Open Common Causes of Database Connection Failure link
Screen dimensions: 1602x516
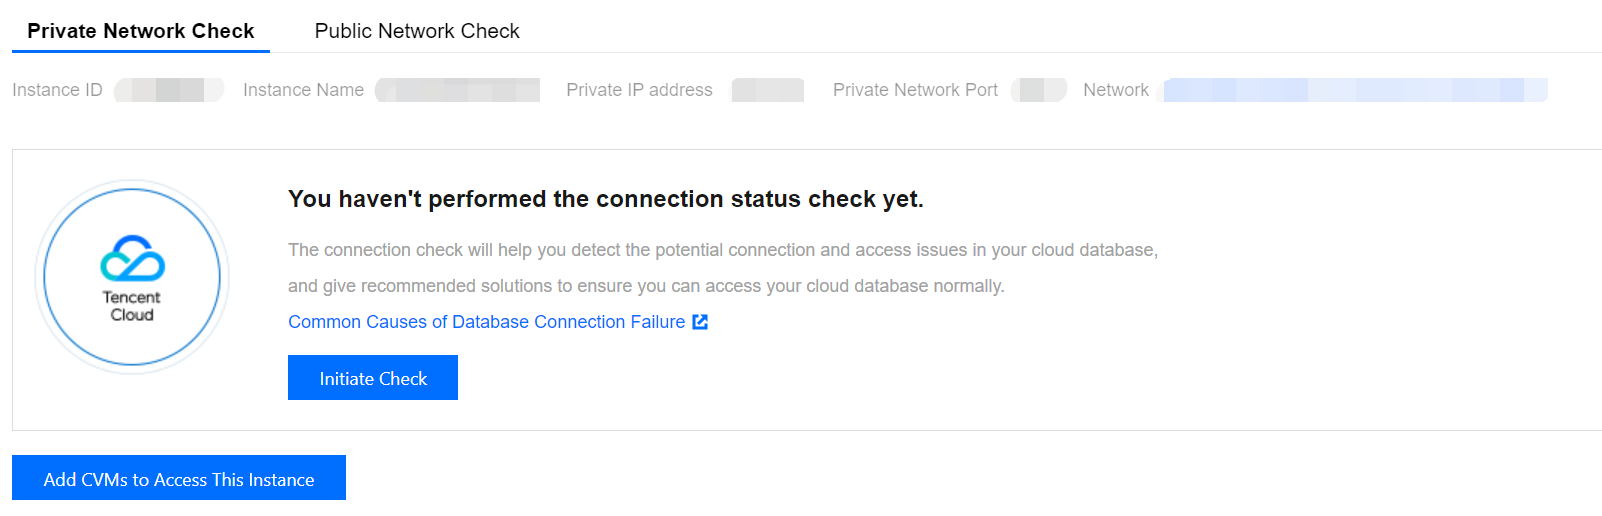[x=486, y=322]
